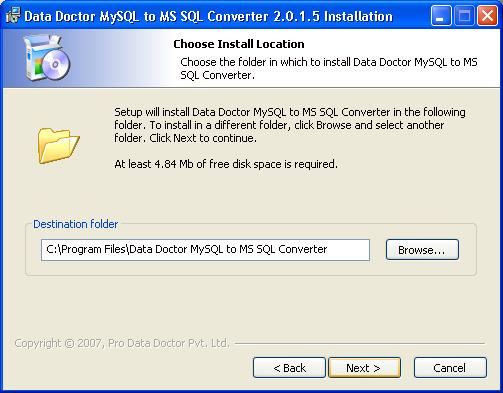Viewport: 503px width, 393px height.
Task: Cancel the installation
Action: 450,368
